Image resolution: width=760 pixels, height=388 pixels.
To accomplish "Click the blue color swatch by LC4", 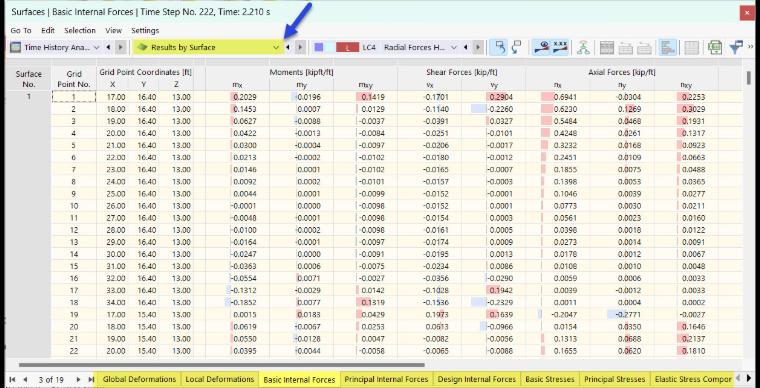I will 318,47.
